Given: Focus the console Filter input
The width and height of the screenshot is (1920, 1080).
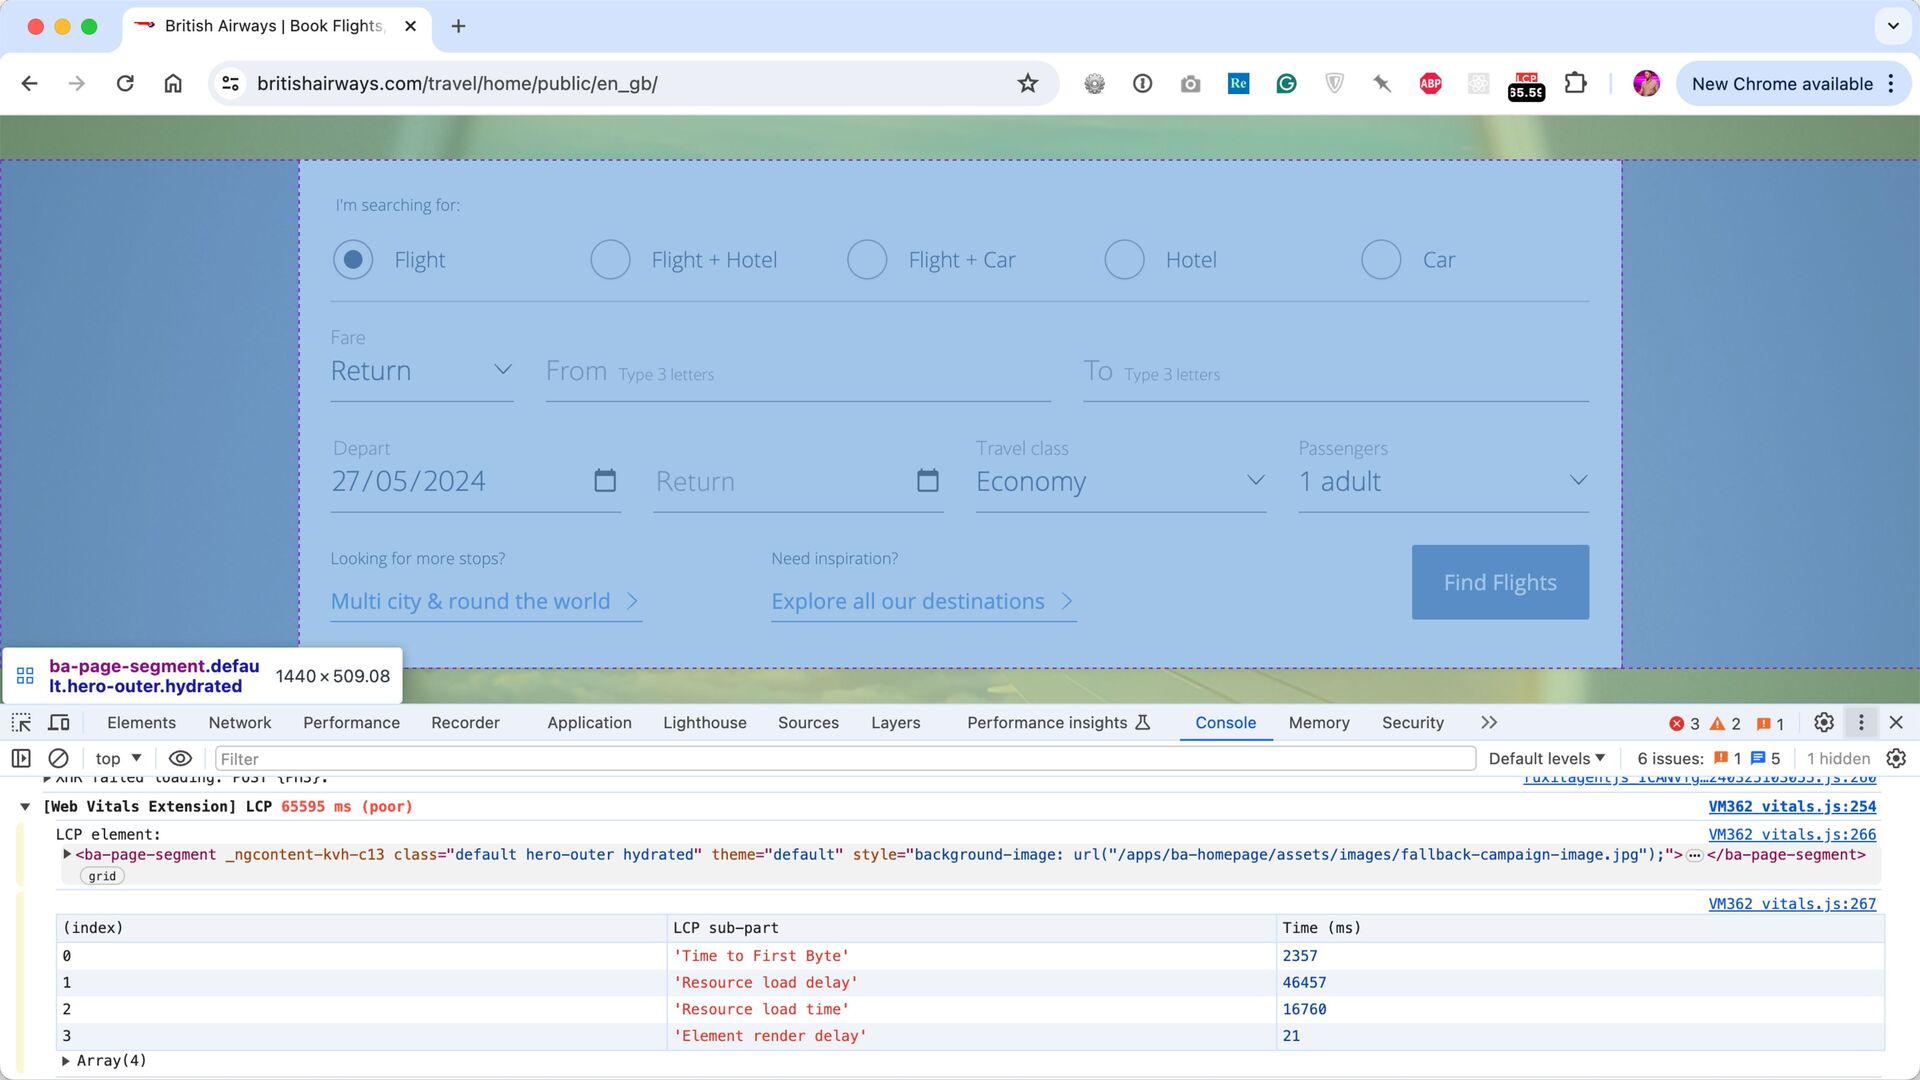Looking at the screenshot, I should click(845, 758).
